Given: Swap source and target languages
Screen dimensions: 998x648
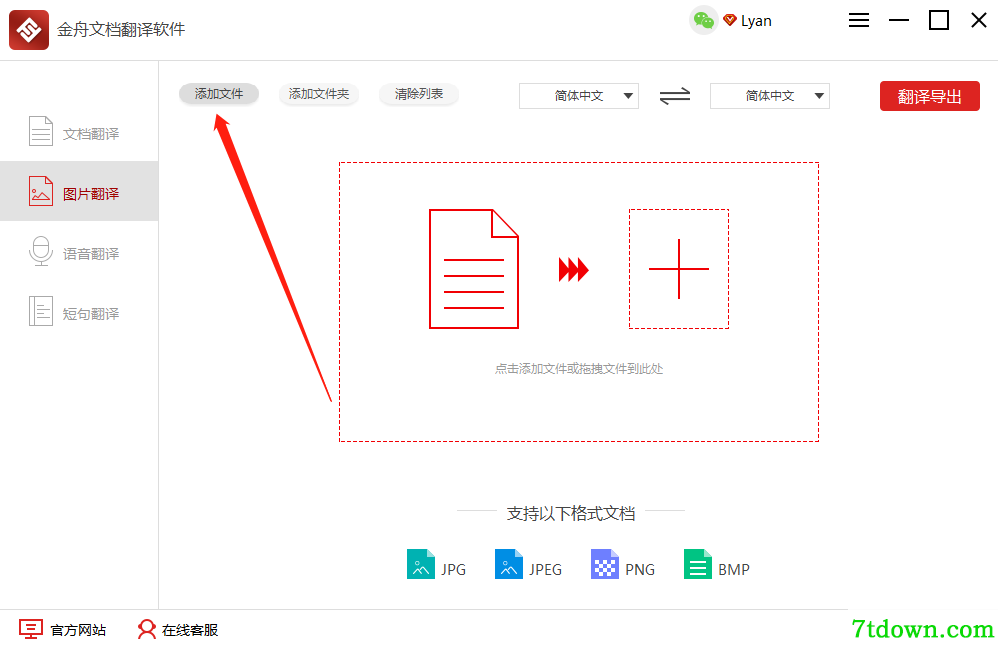Looking at the screenshot, I should click(x=675, y=96).
